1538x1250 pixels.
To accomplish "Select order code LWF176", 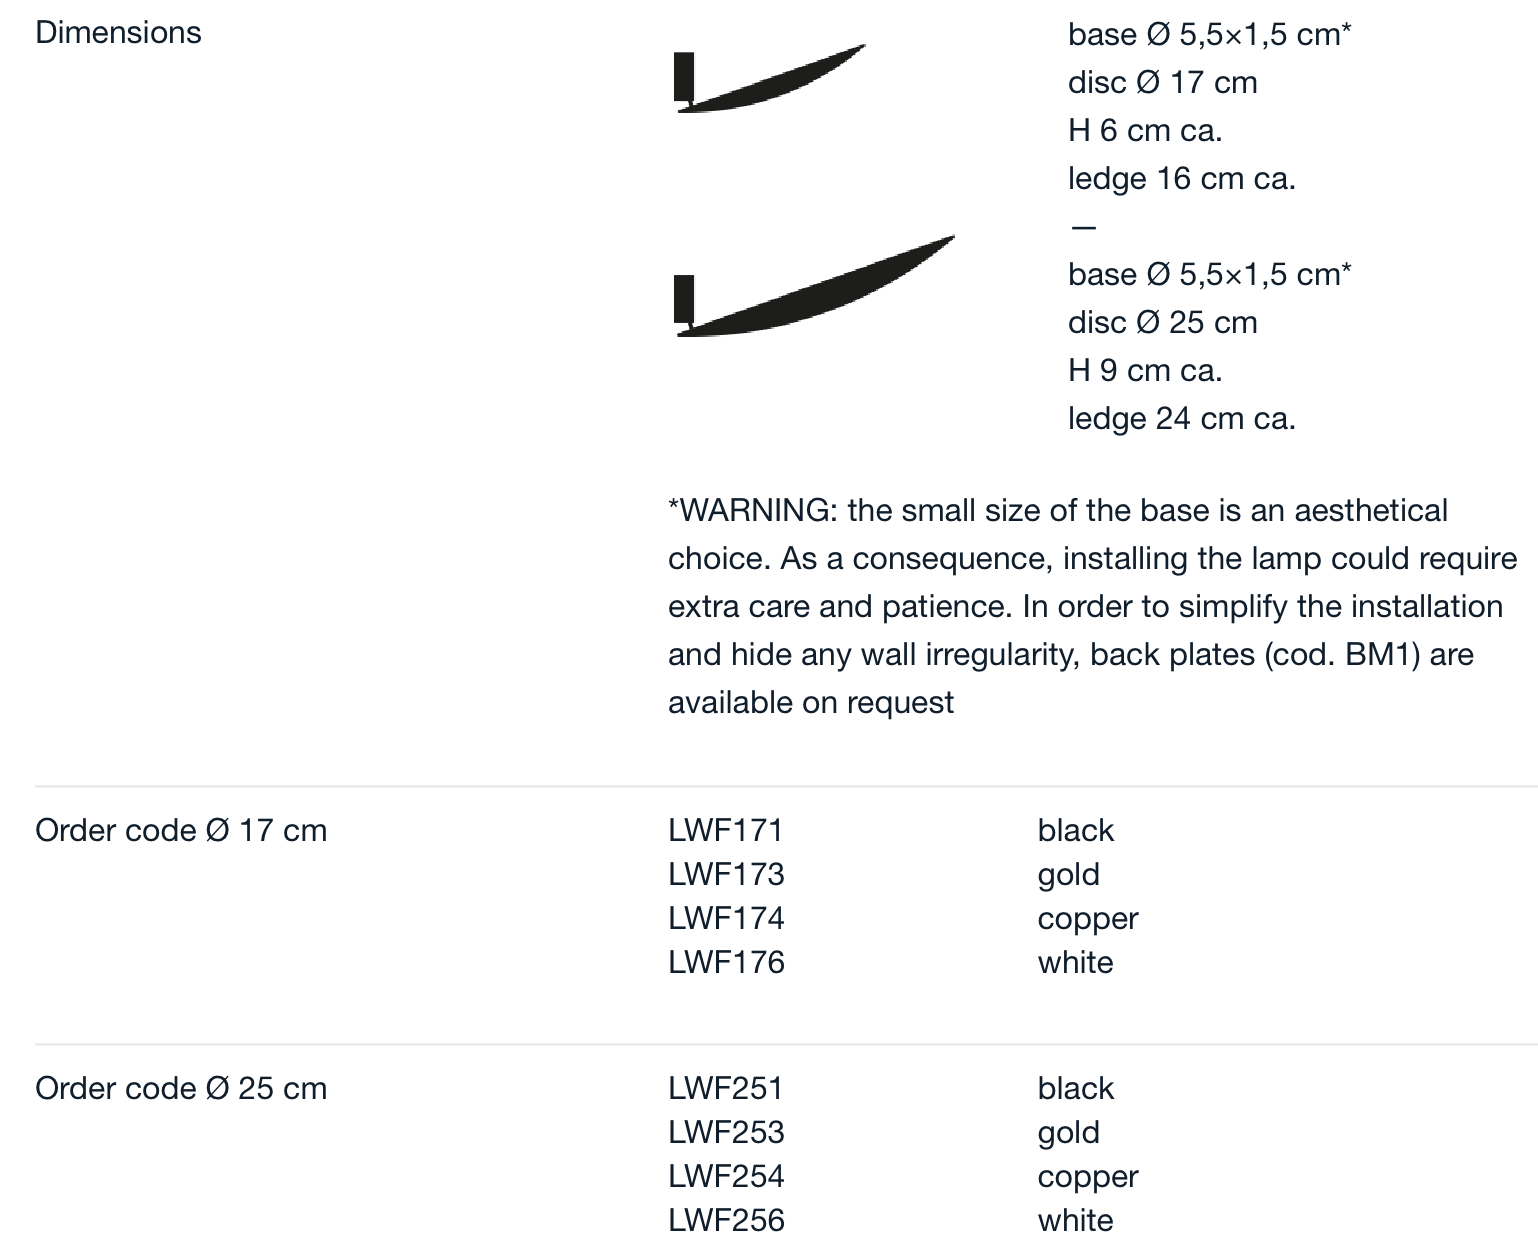I will (726, 962).
